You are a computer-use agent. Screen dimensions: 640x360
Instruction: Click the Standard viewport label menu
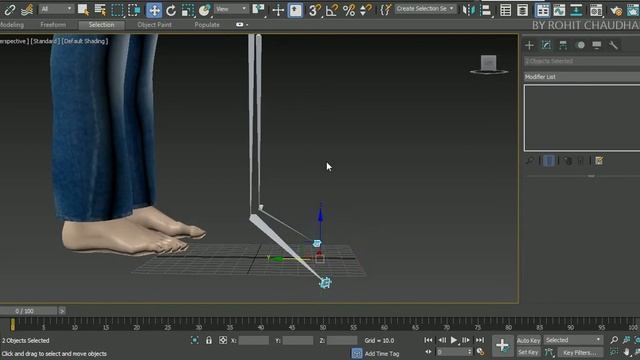tap(45, 41)
